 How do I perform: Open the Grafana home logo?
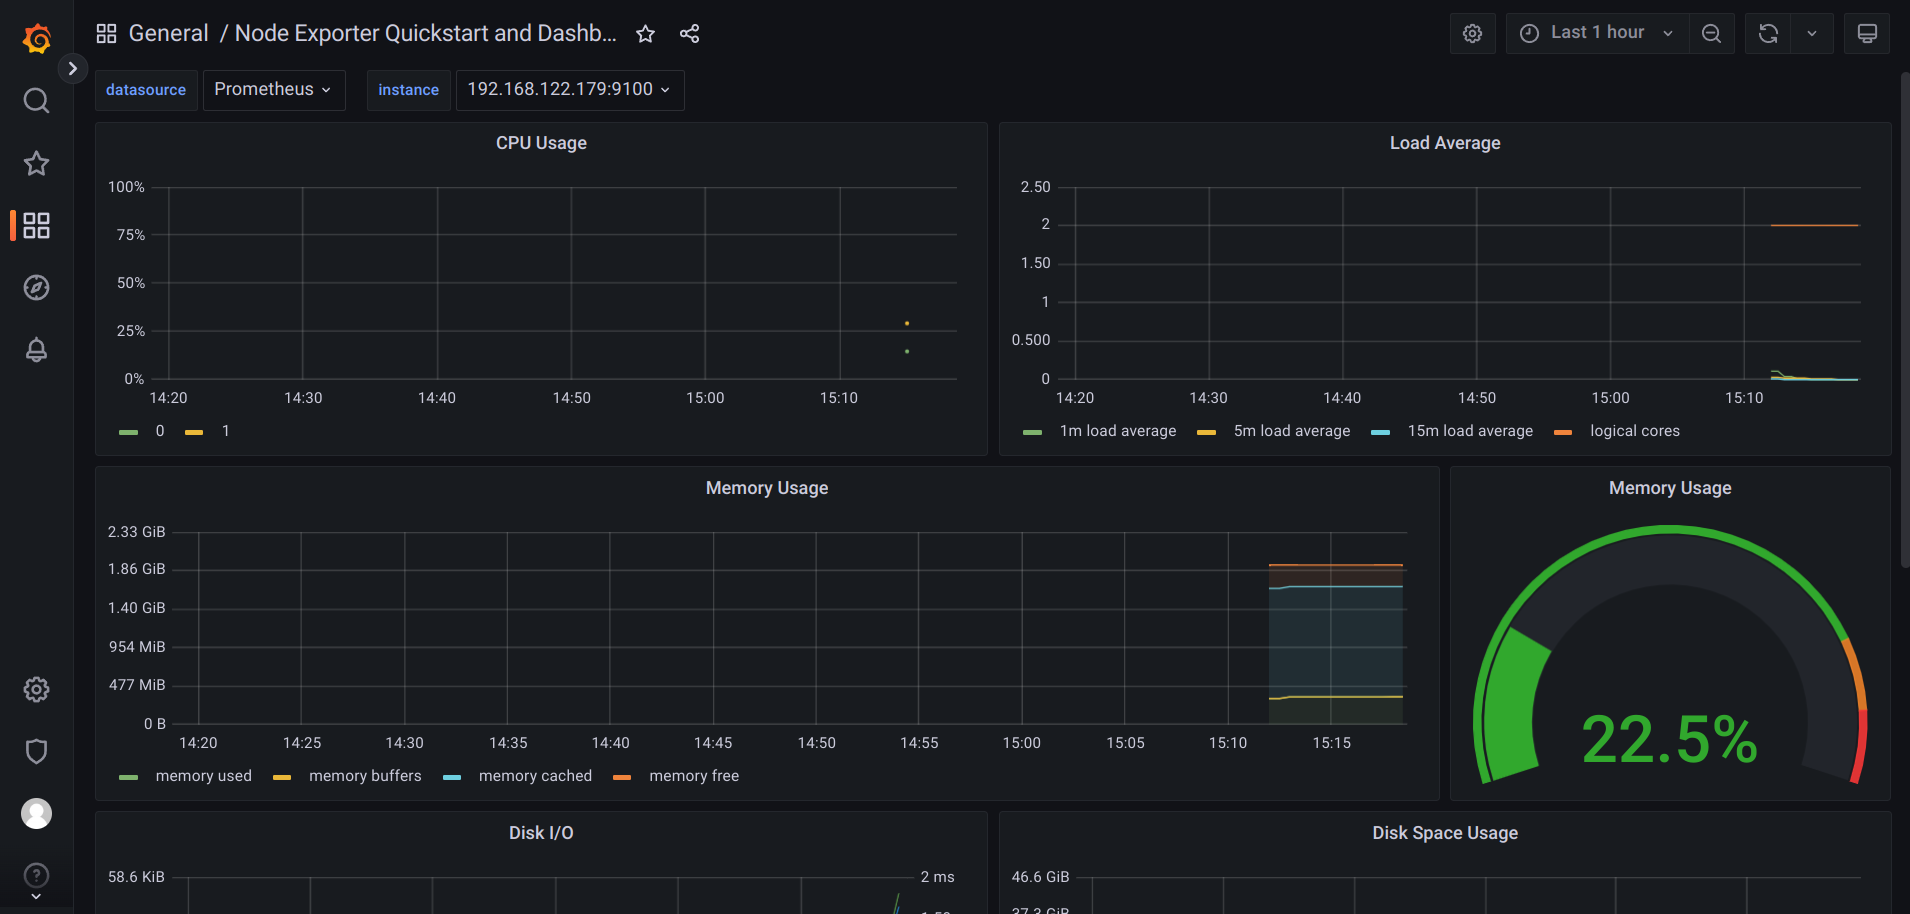tap(37, 39)
